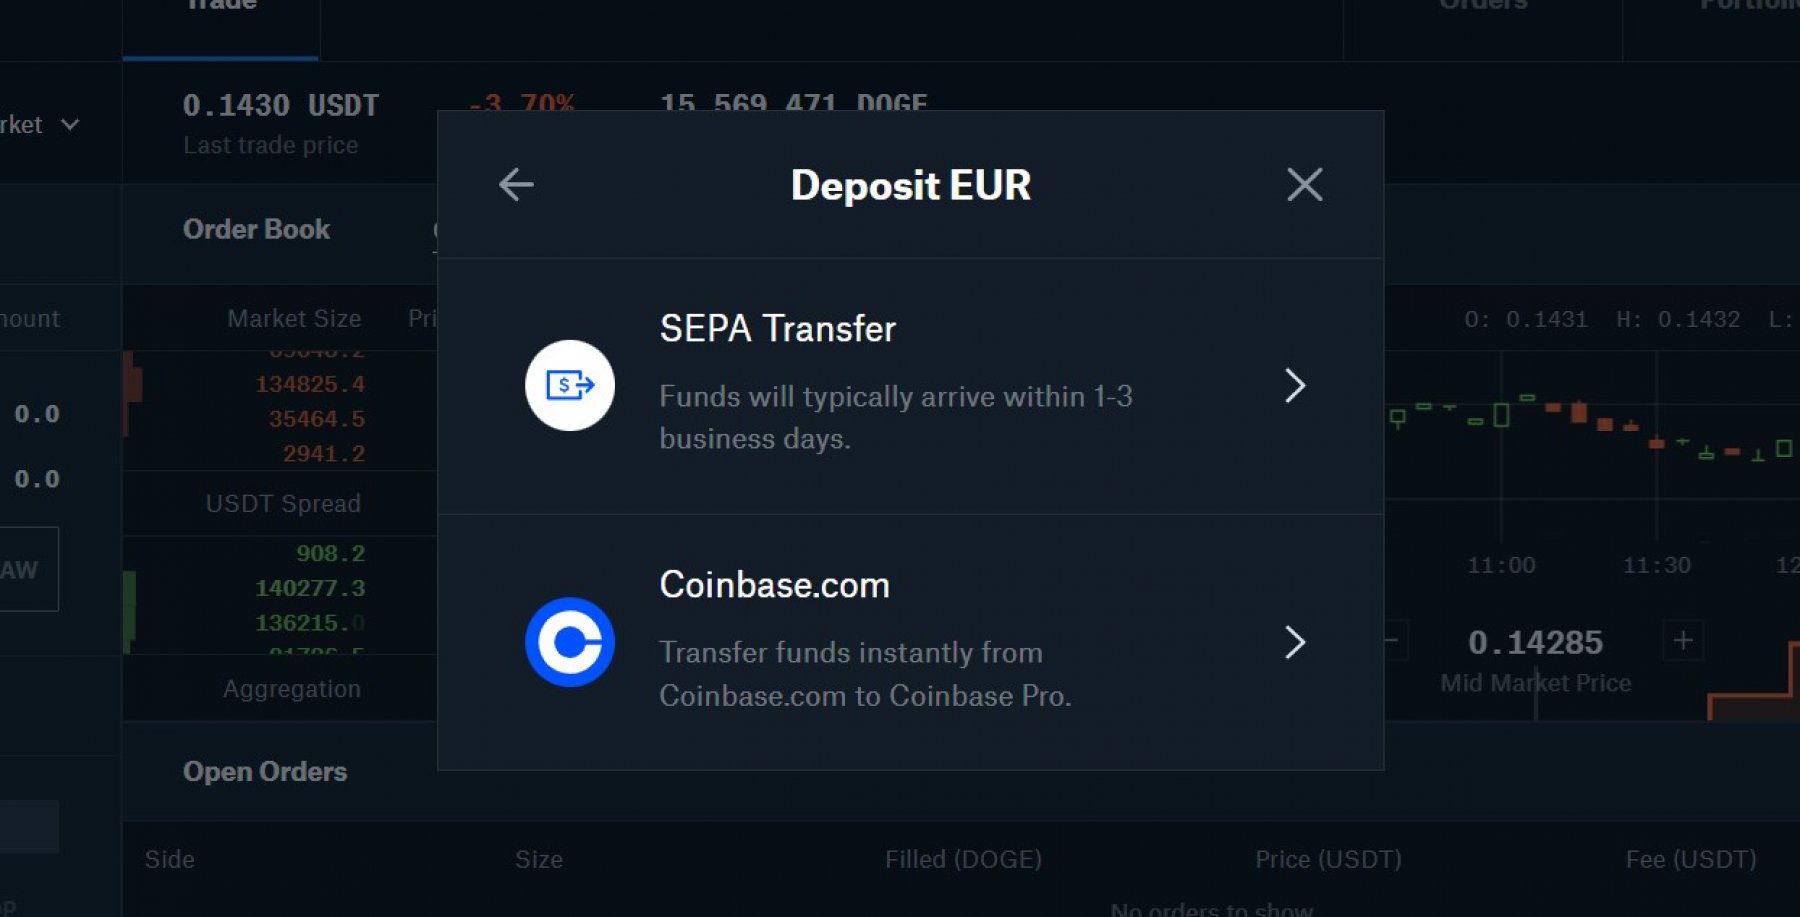
Task: Click the back arrow in Deposit dialog
Action: [x=516, y=185]
